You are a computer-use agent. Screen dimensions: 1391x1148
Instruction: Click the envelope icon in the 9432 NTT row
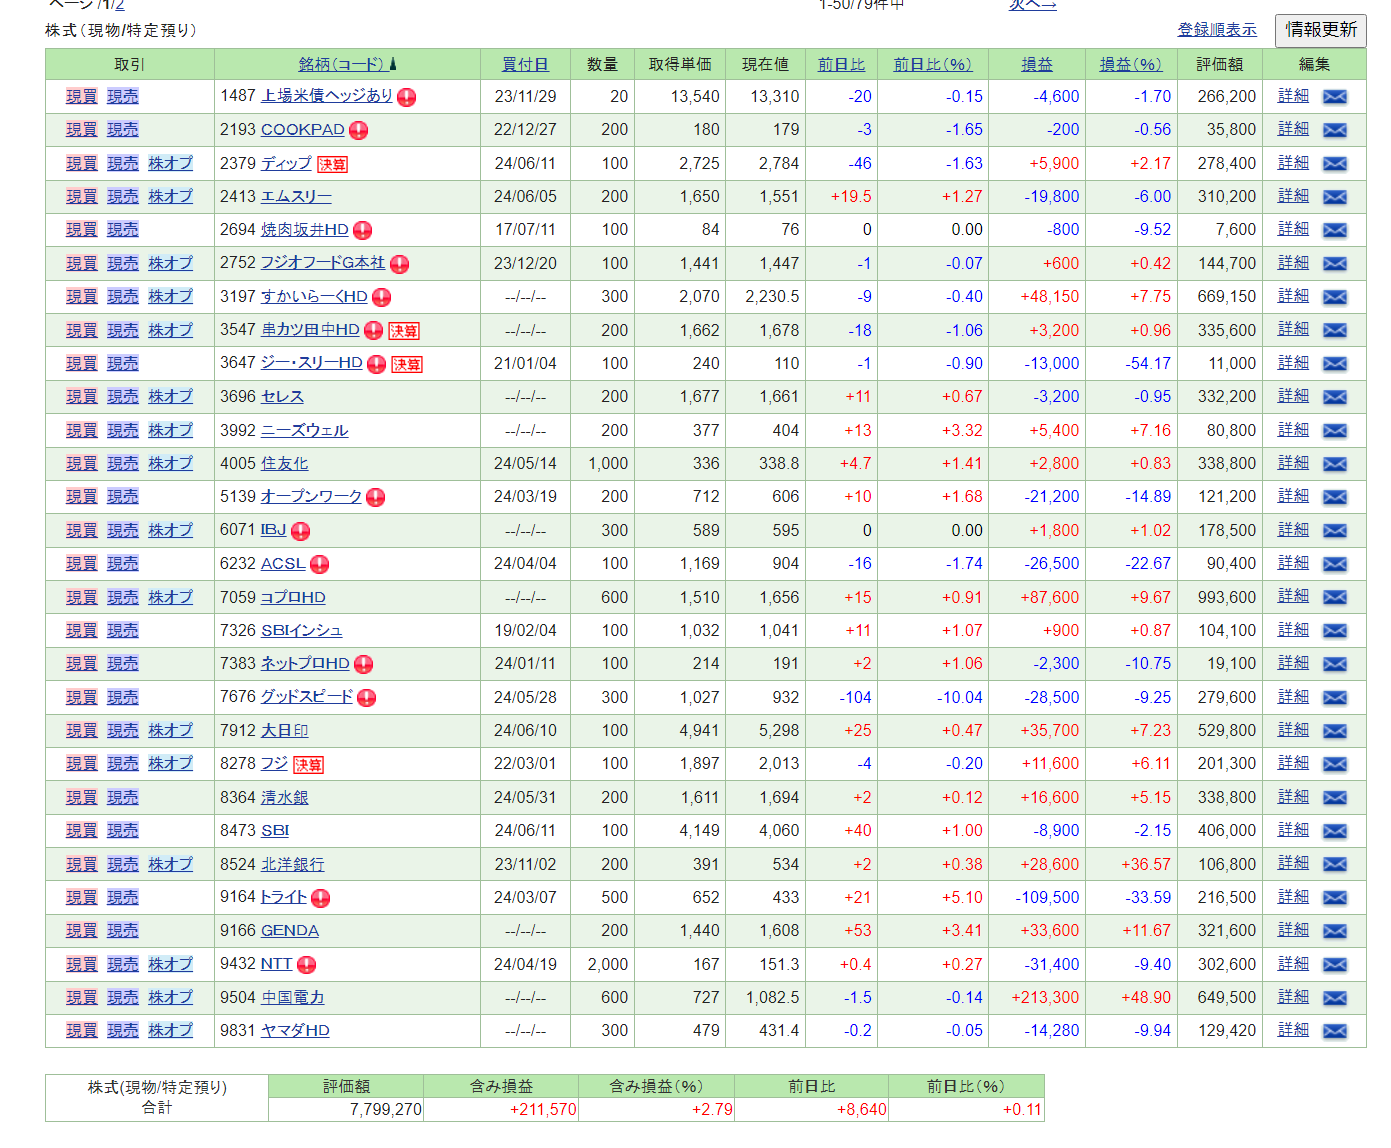click(x=1334, y=965)
